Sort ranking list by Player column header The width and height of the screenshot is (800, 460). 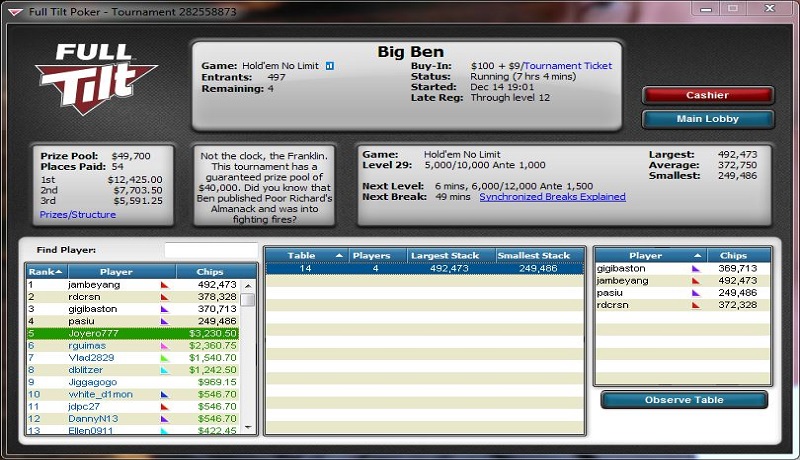tap(122, 272)
